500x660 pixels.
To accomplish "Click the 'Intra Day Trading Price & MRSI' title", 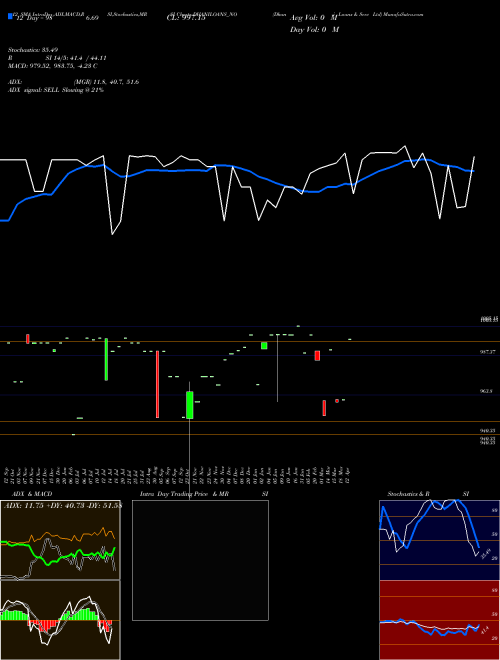I will (204, 494).
